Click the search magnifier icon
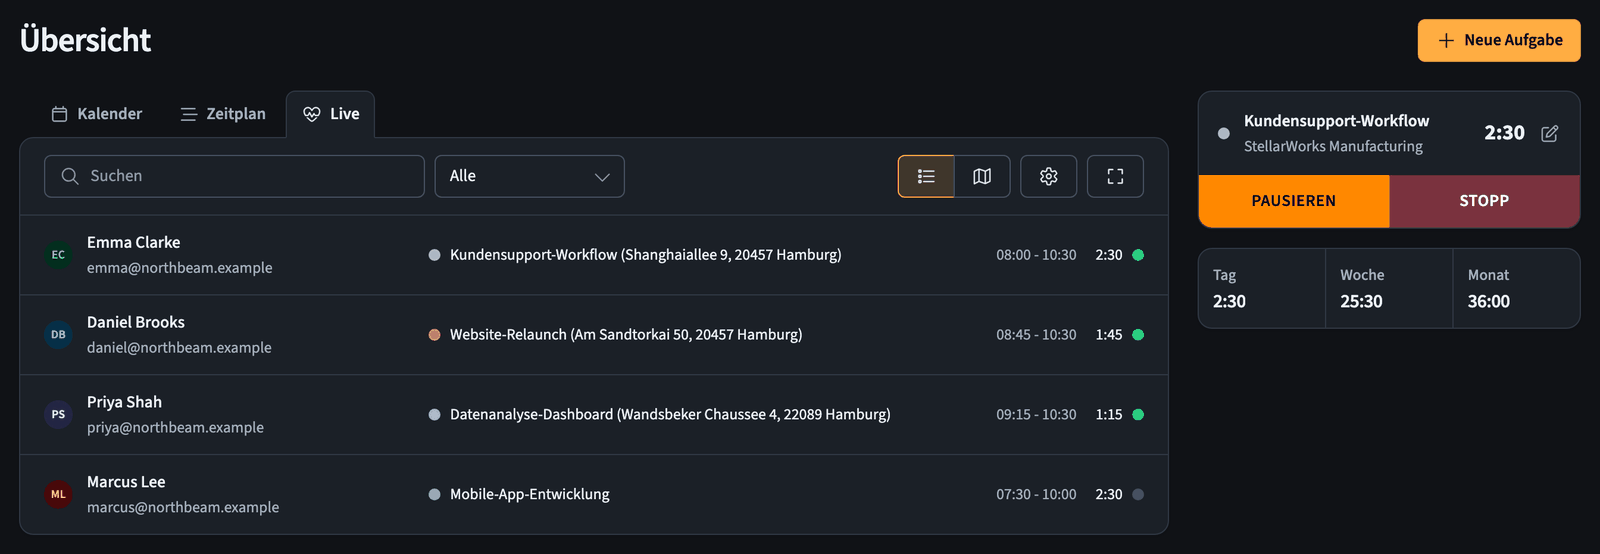This screenshot has height=554, width=1600. click(70, 176)
